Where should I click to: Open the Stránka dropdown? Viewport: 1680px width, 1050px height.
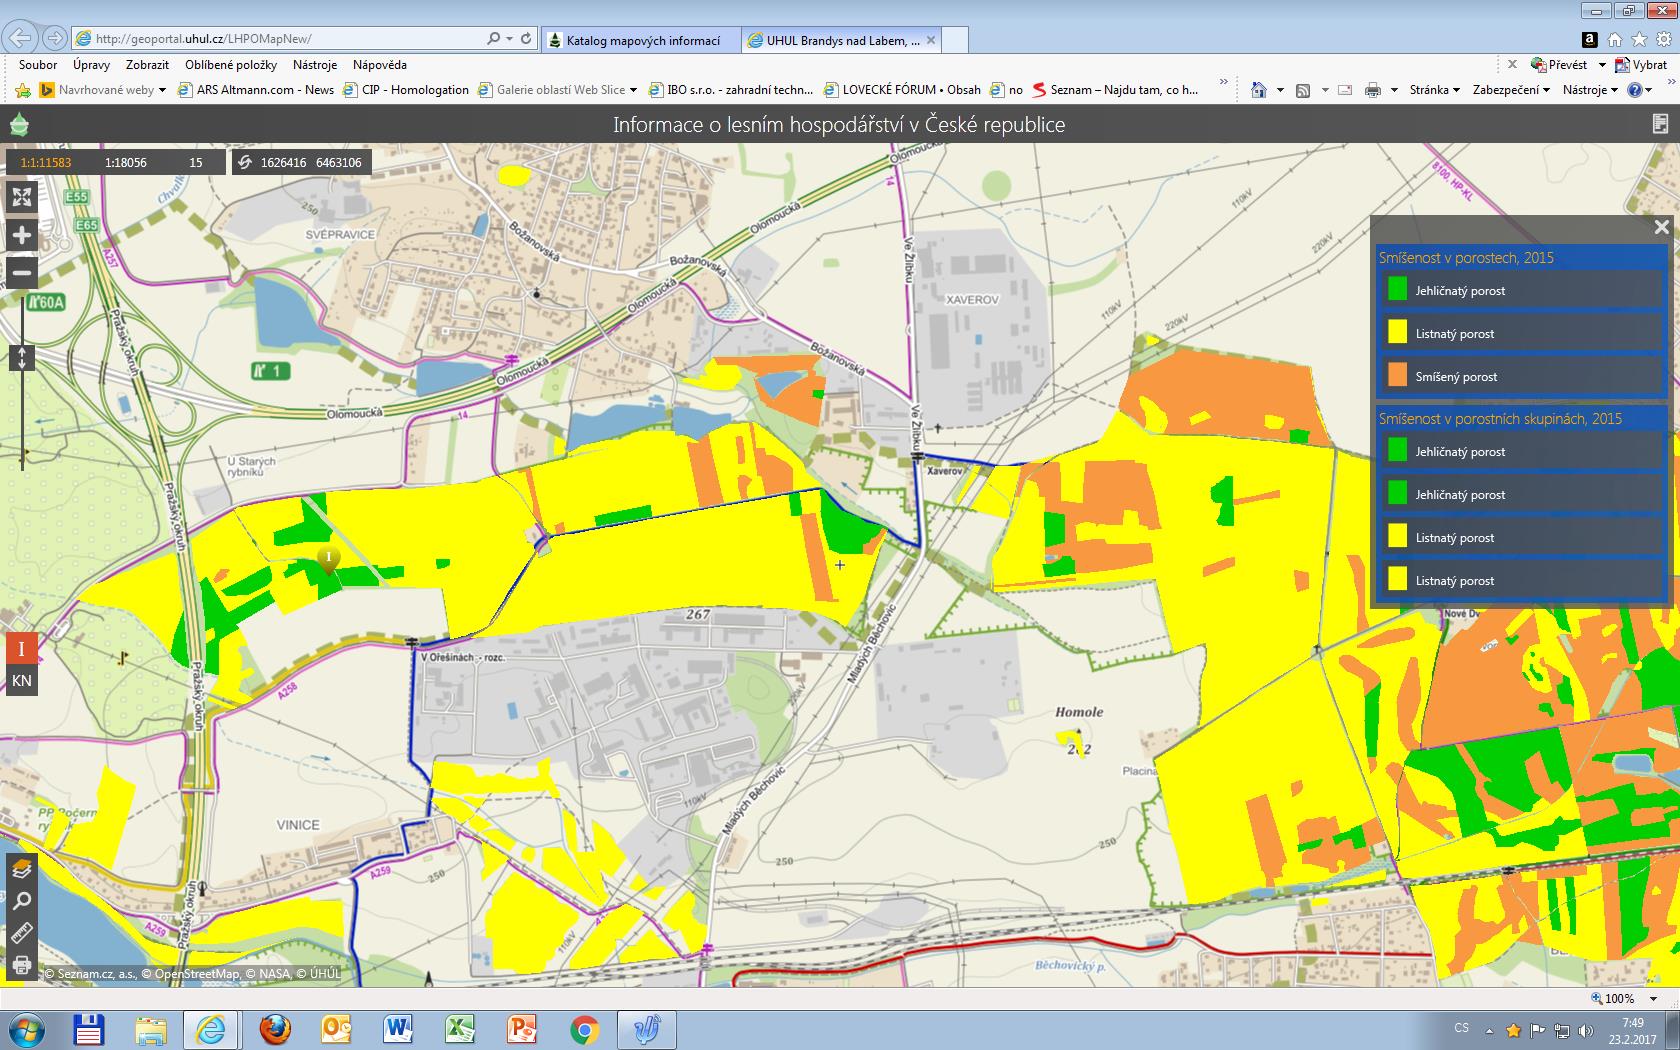coord(1434,89)
